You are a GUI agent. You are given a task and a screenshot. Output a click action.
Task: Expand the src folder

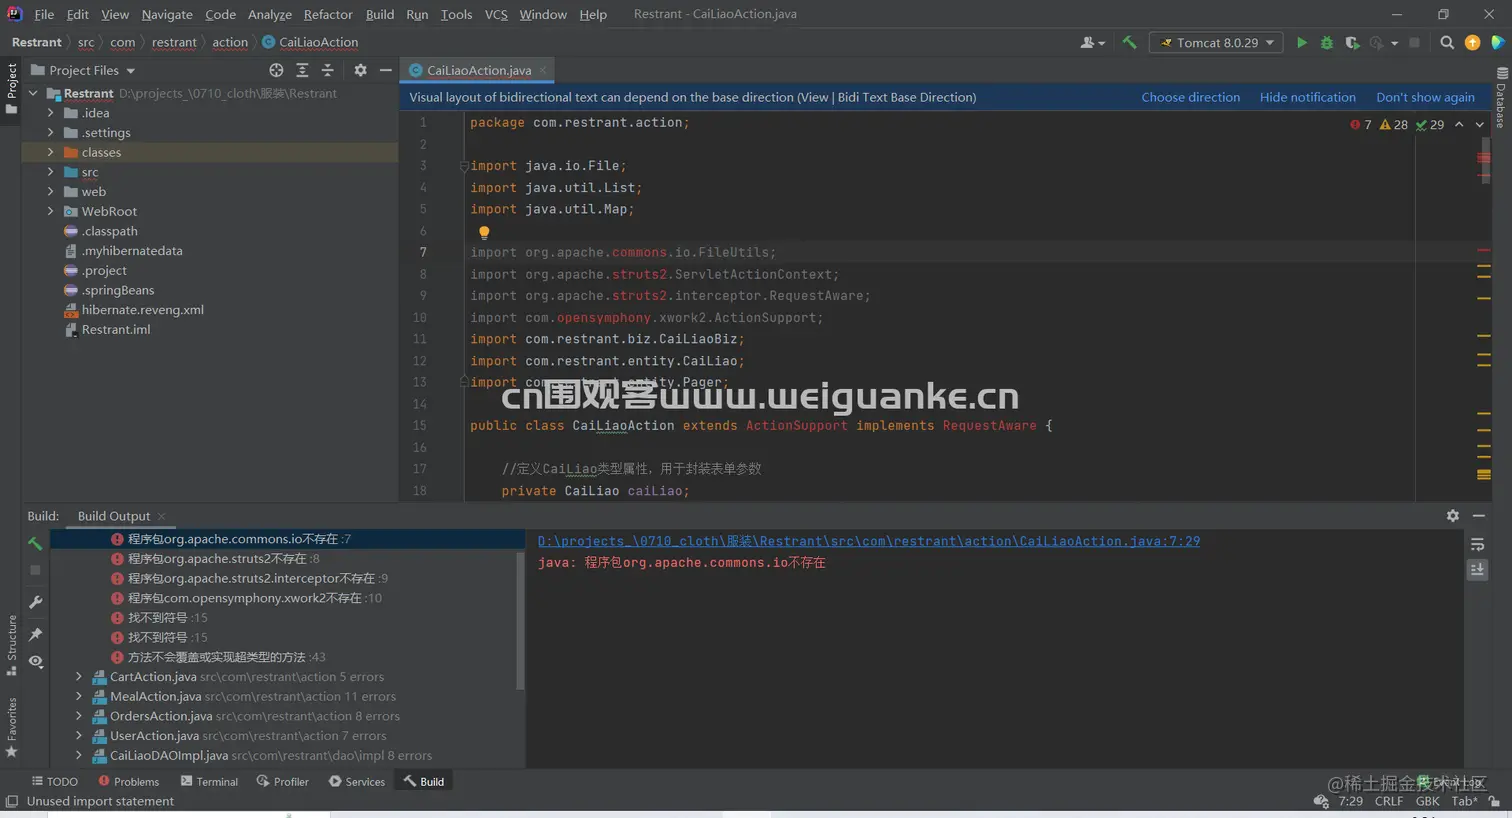click(x=50, y=172)
